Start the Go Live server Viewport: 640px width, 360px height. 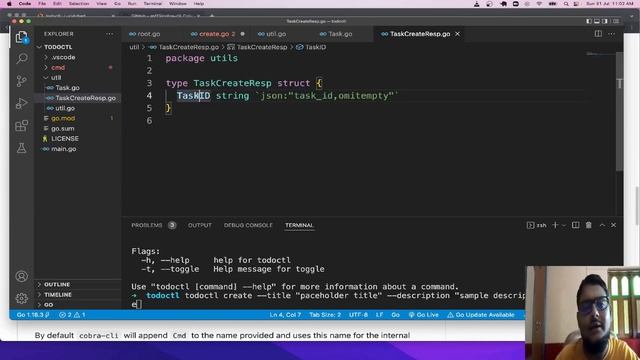423,315
